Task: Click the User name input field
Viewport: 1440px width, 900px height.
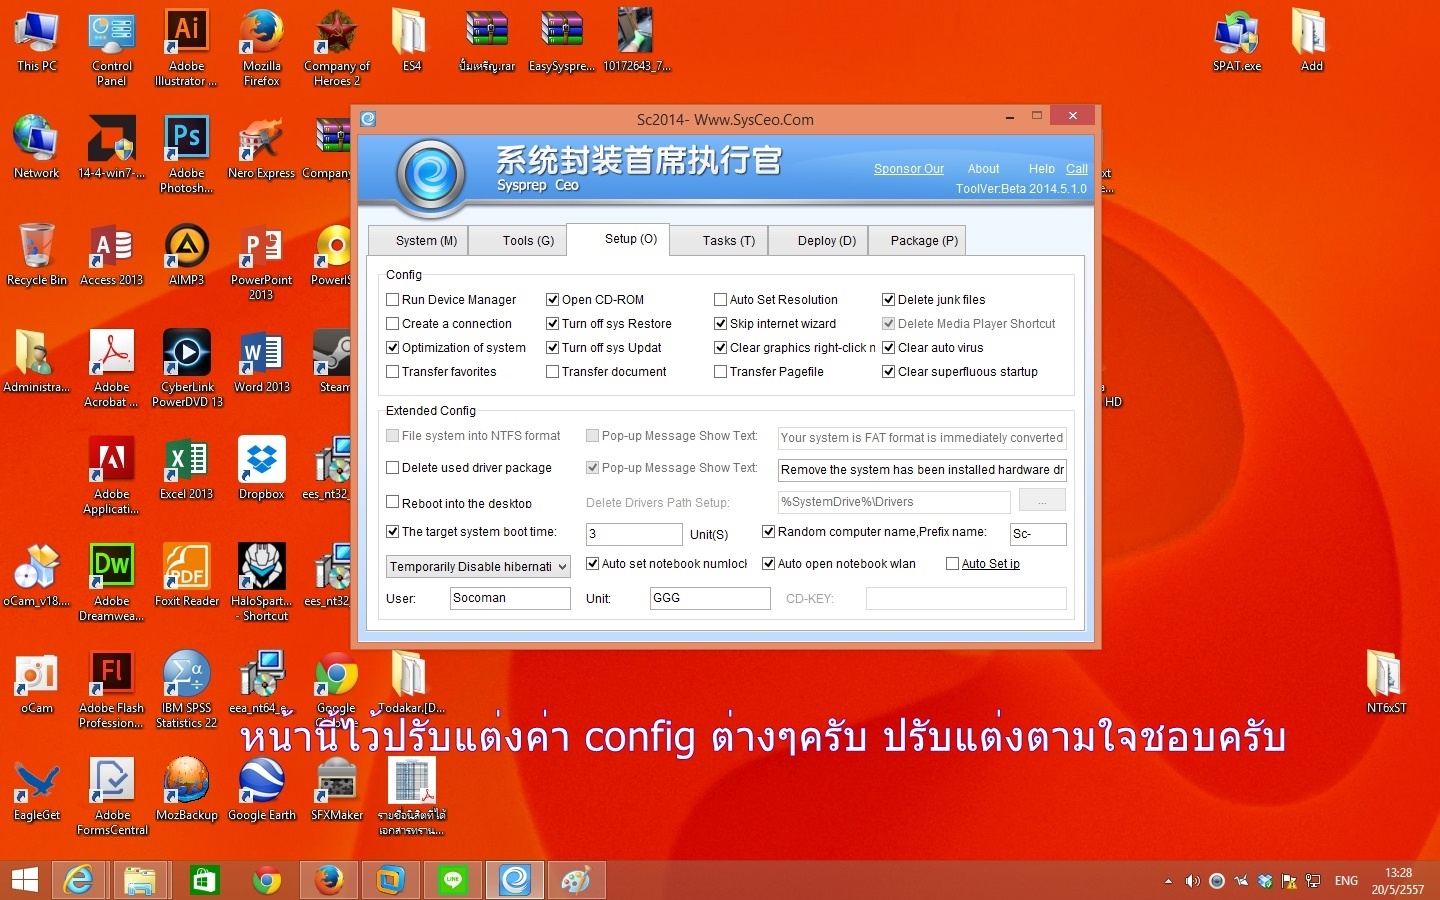Action: pos(510,598)
